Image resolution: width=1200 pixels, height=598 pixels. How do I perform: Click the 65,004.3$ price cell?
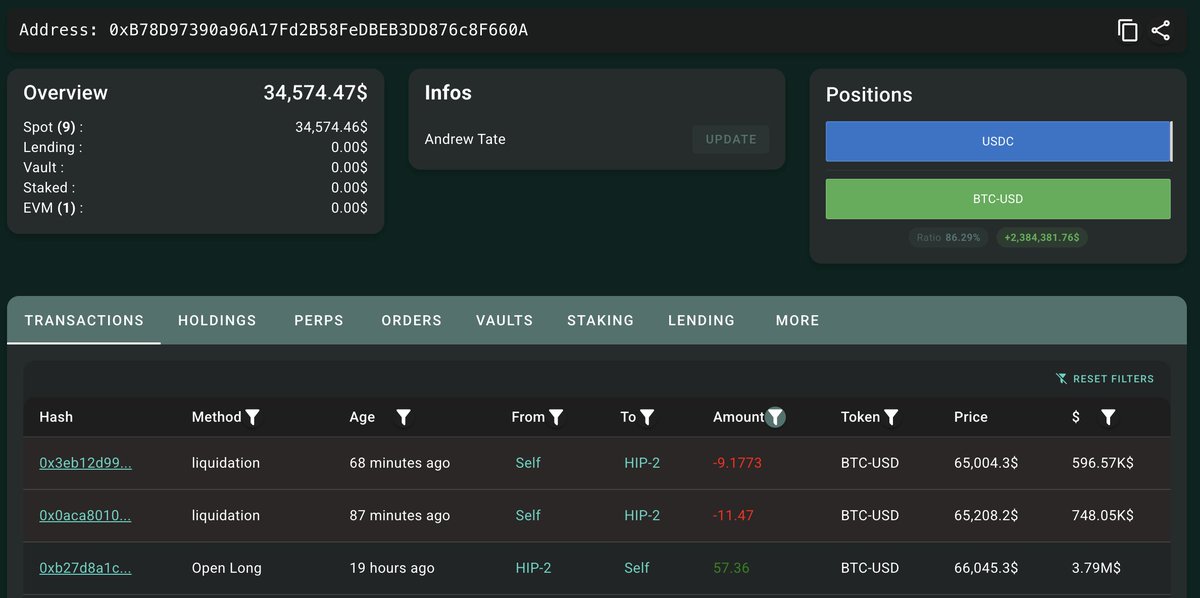coord(986,463)
